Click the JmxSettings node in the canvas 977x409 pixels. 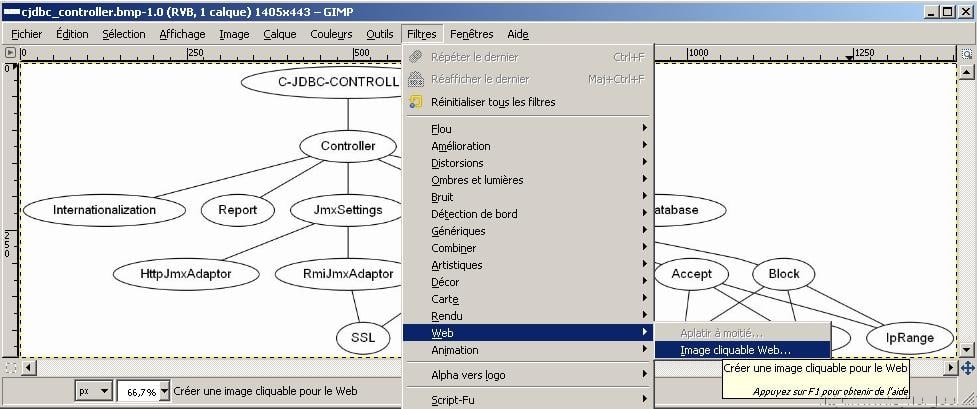(x=348, y=210)
